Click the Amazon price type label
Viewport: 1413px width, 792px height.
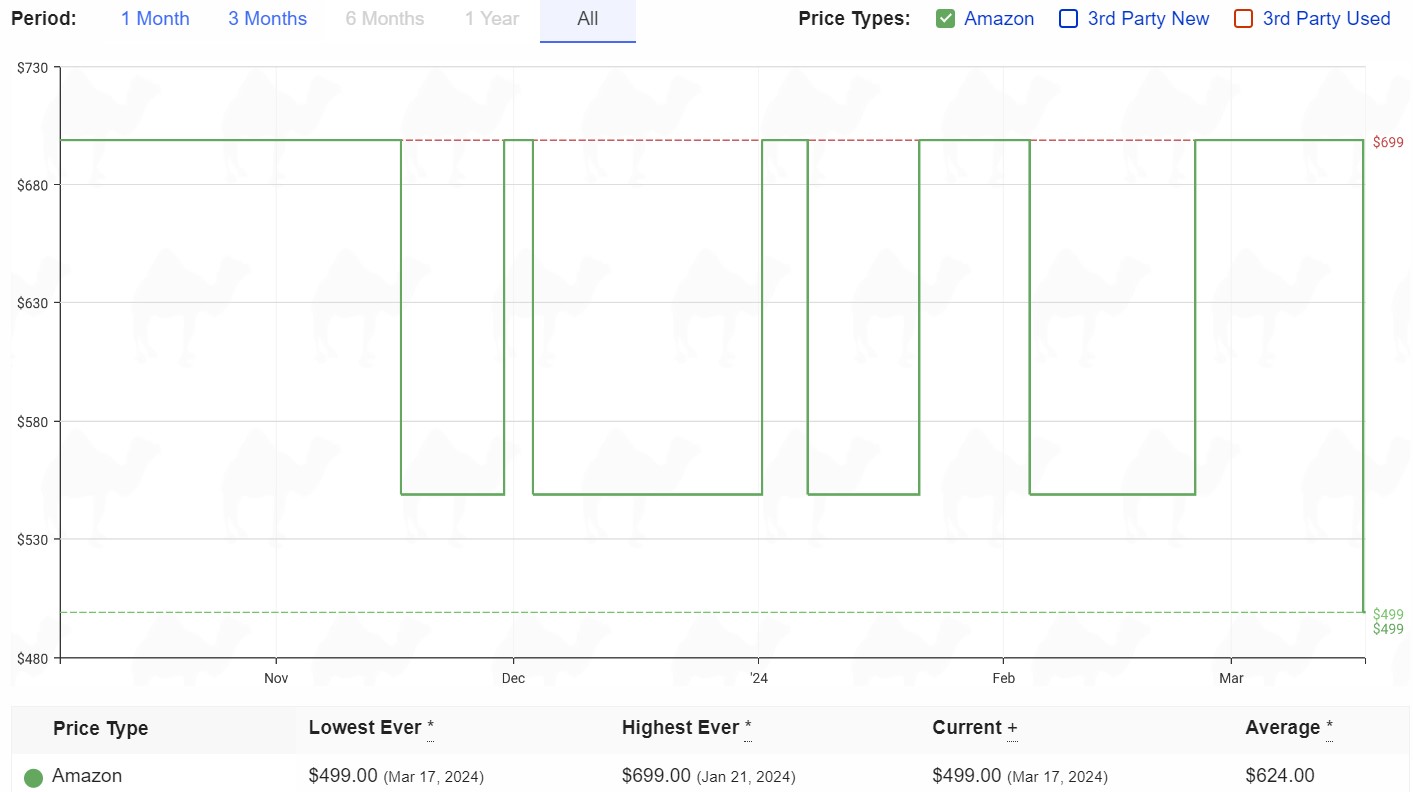click(999, 19)
